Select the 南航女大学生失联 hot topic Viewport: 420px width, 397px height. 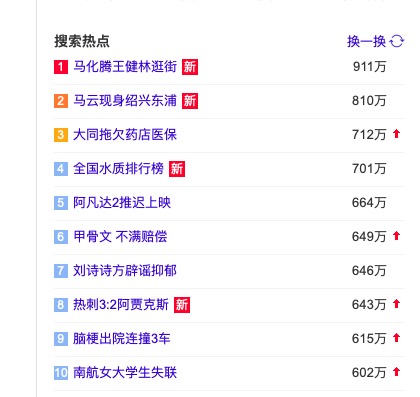pos(125,373)
